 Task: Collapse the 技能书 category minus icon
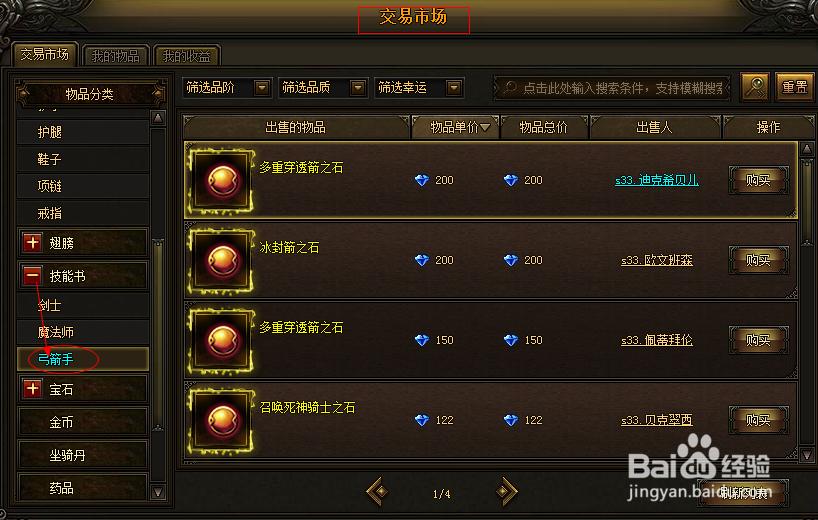(32, 275)
